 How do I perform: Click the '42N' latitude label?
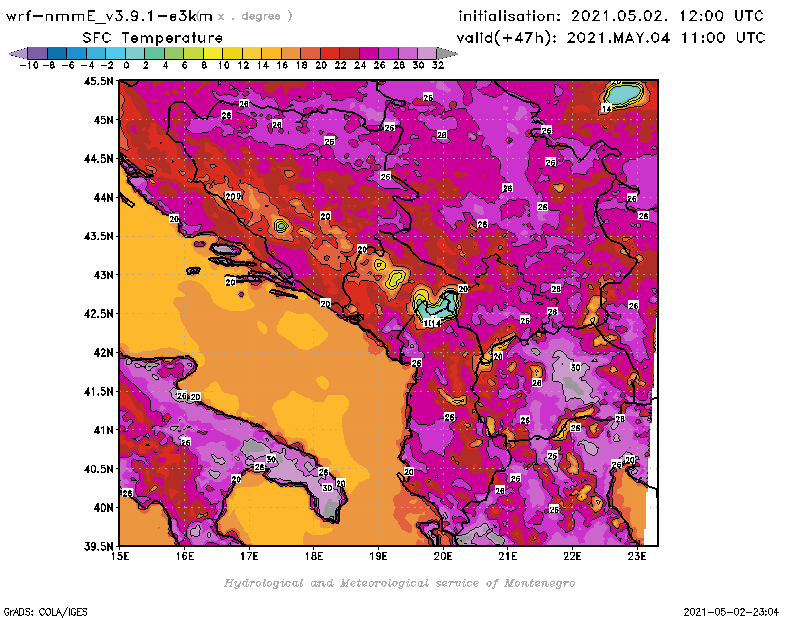pos(104,353)
